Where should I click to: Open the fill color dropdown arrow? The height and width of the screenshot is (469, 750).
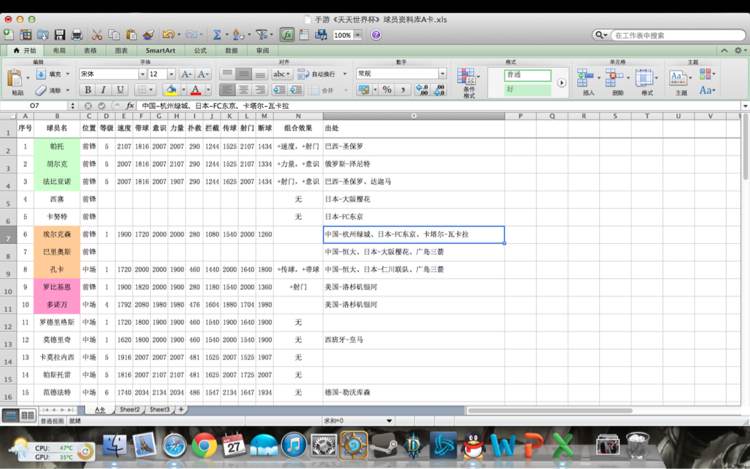click(x=183, y=89)
